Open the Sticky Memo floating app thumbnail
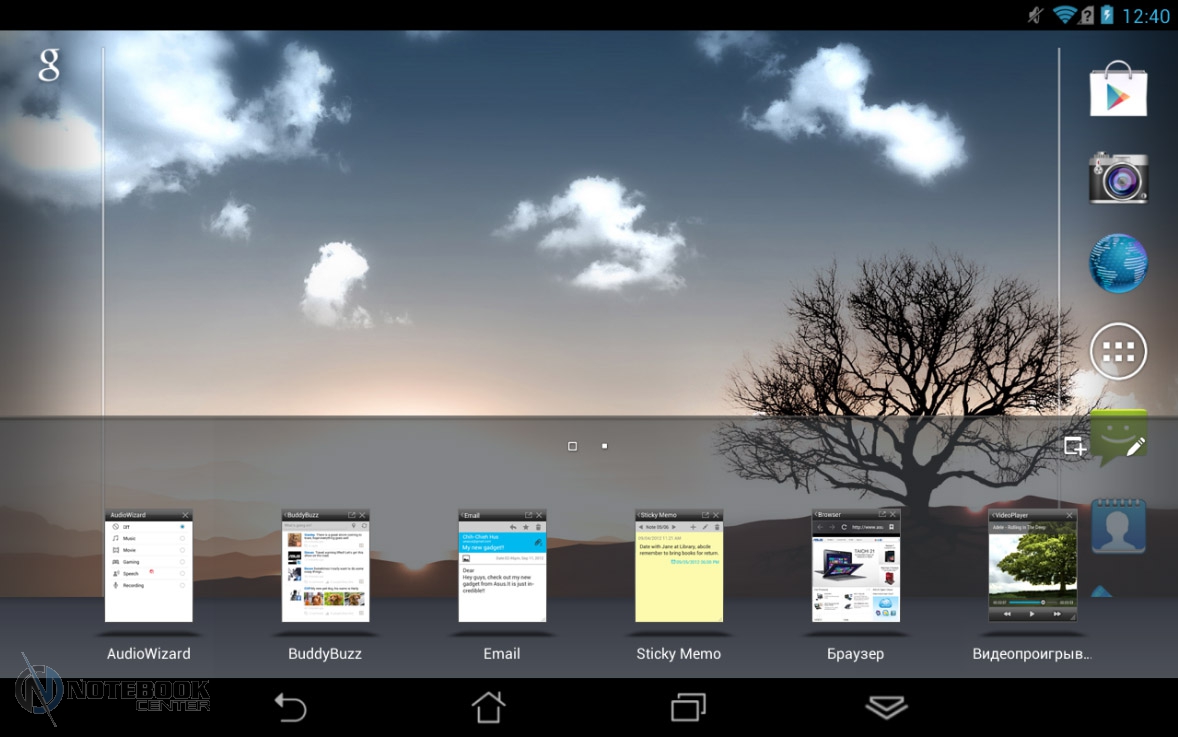This screenshot has width=1178, height=737. [679, 566]
